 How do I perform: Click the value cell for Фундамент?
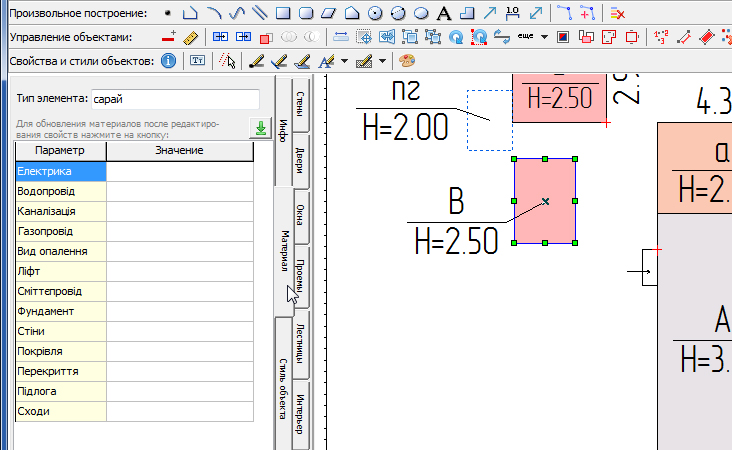point(180,311)
